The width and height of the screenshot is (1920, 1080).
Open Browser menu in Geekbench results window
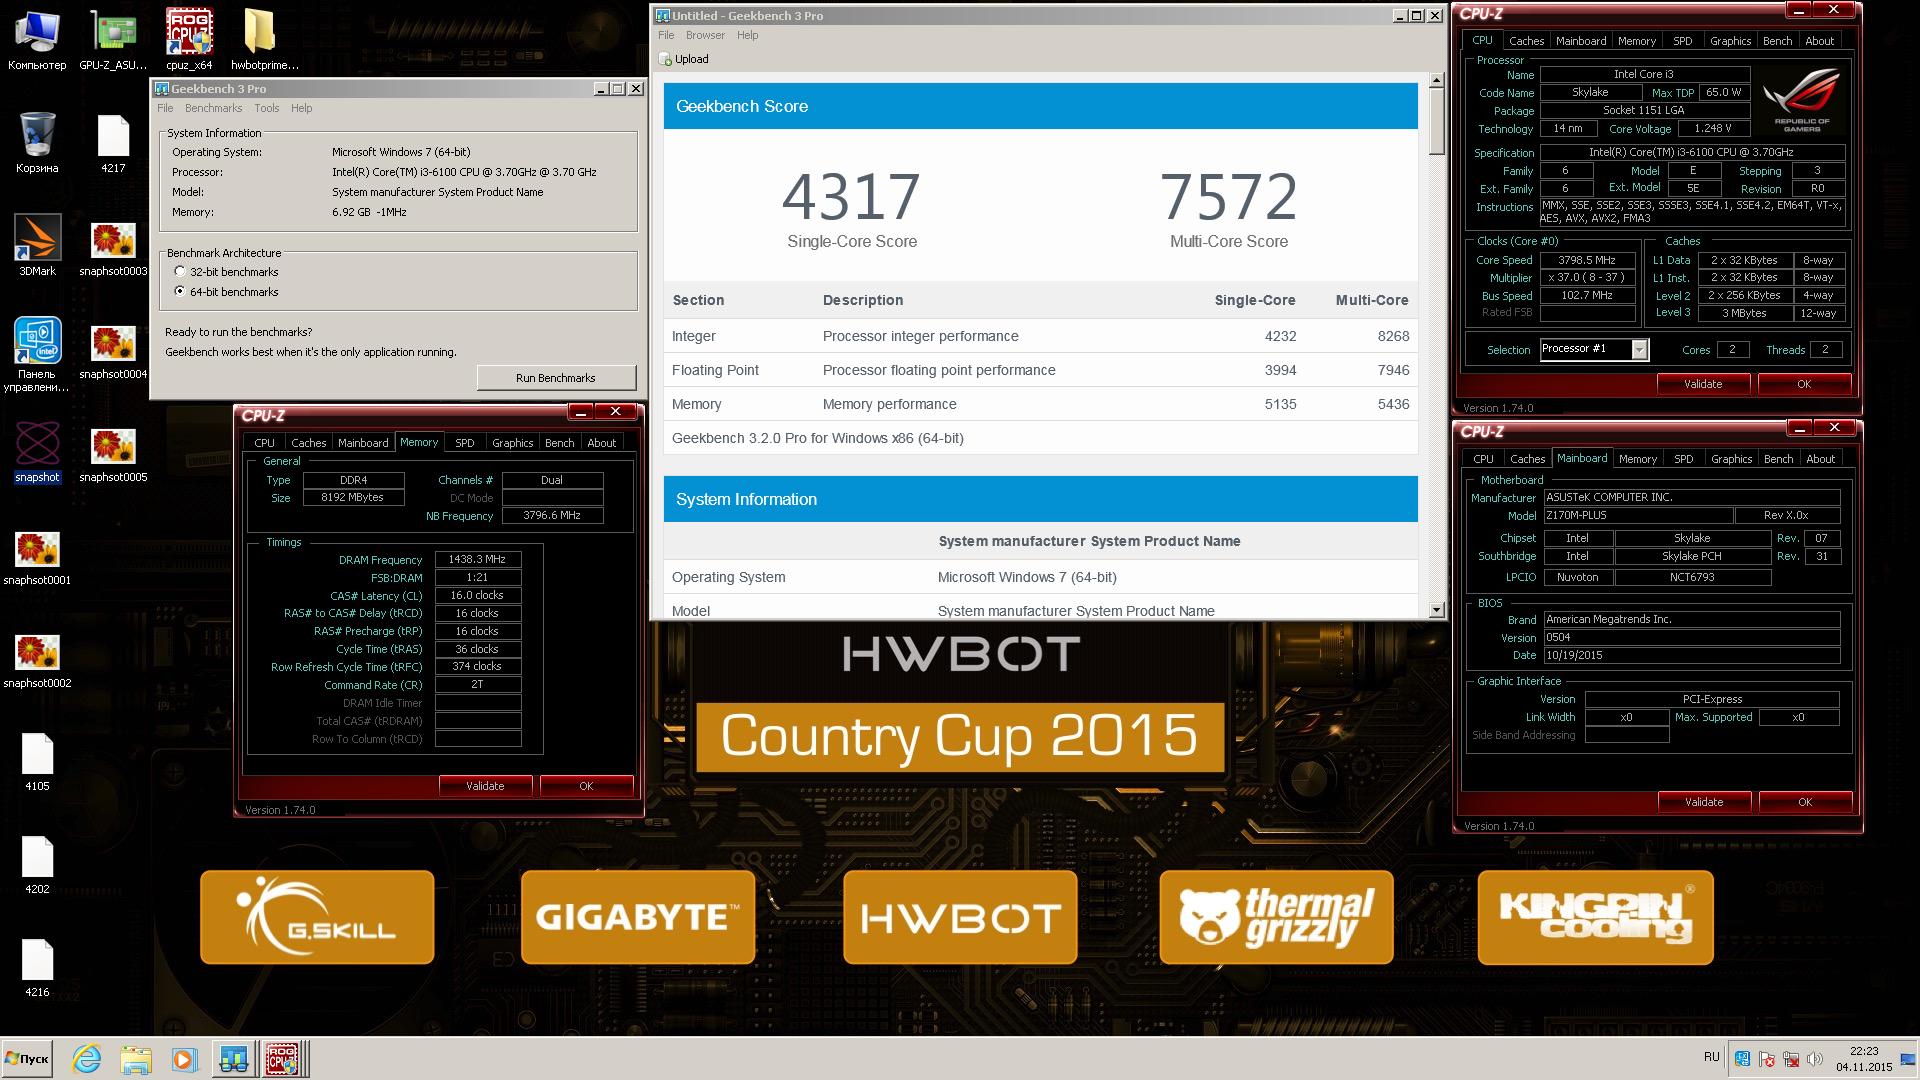[705, 35]
